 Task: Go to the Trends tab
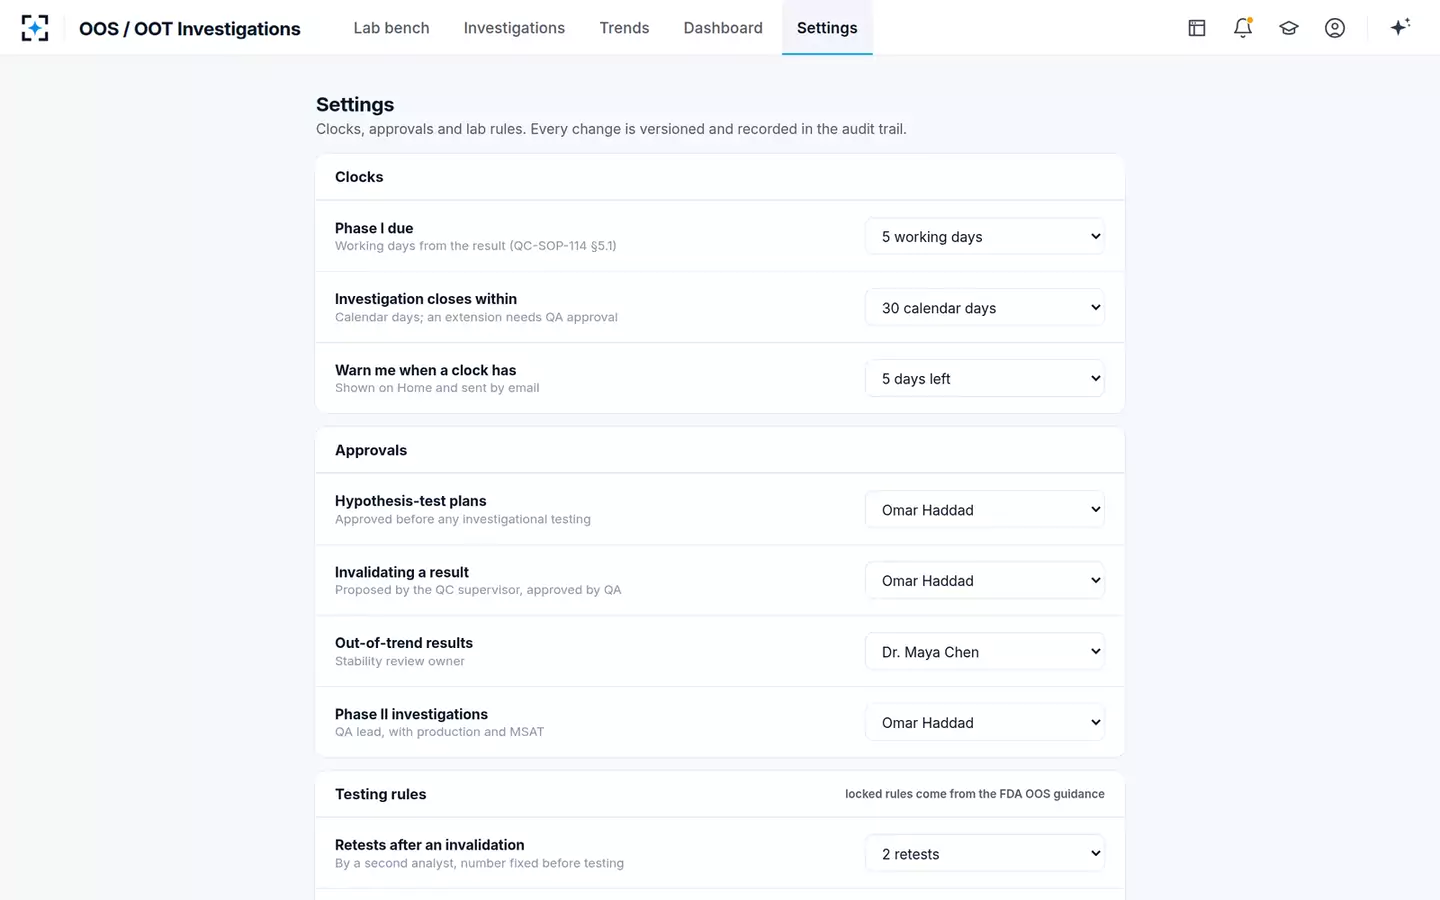pos(624,28)
